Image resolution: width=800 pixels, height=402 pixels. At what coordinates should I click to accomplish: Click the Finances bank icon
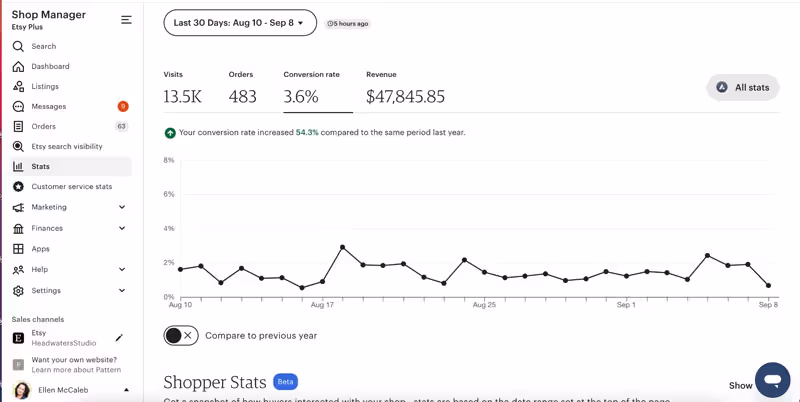[18, 229]
